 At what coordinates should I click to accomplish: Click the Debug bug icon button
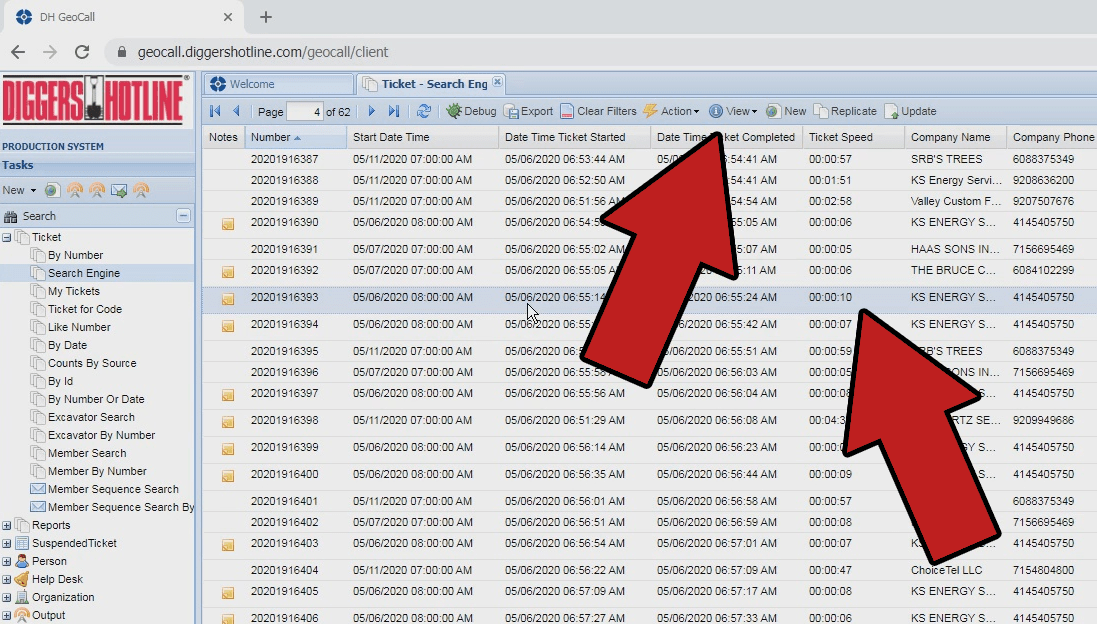471,111
